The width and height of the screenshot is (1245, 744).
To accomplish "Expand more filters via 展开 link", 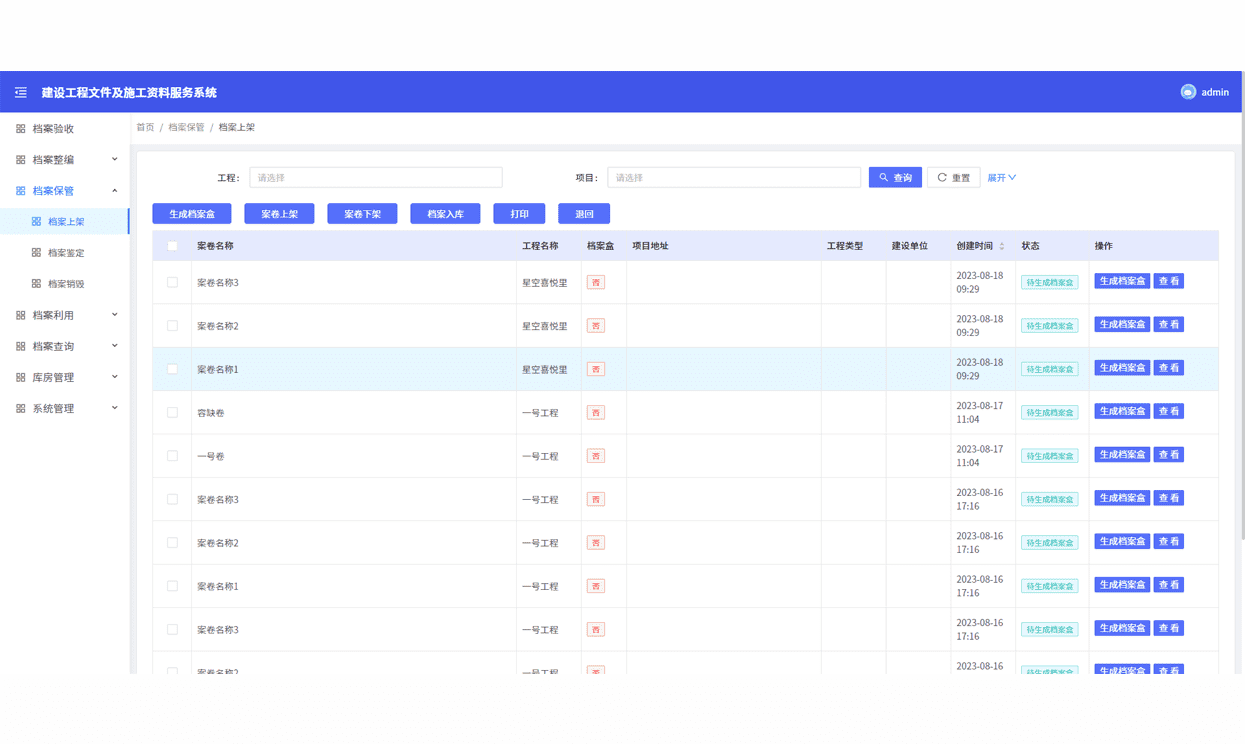I will [1001, 177].
